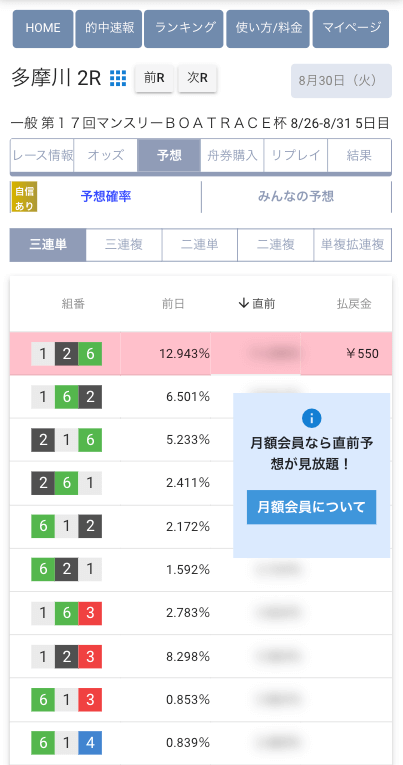Open the blue grid race selector icon
403x765 pixels.
point(118,78)
